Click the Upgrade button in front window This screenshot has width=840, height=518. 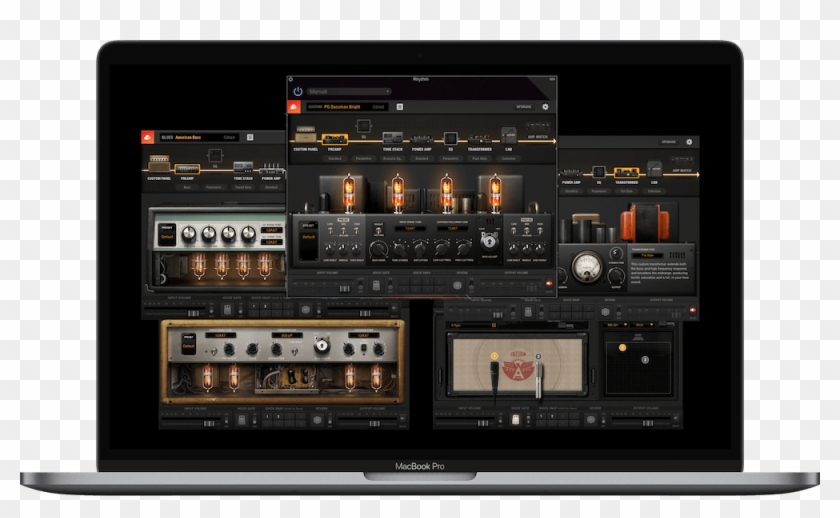coord(523,106)
